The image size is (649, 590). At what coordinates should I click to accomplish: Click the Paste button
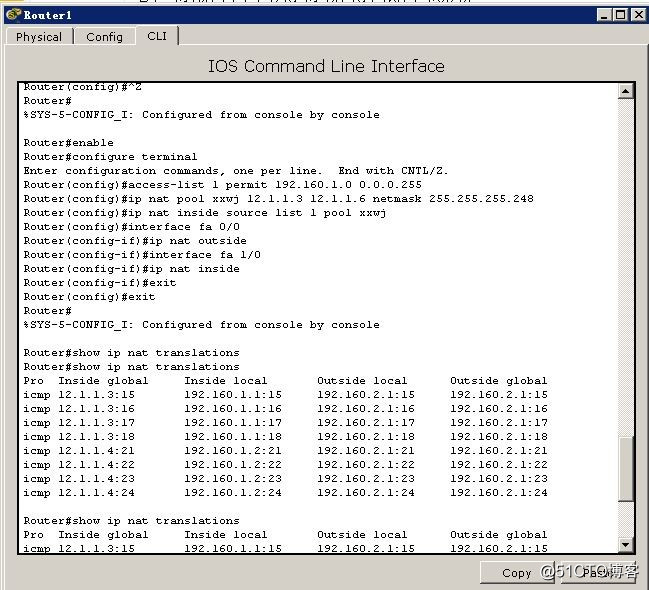click(598, 573)
